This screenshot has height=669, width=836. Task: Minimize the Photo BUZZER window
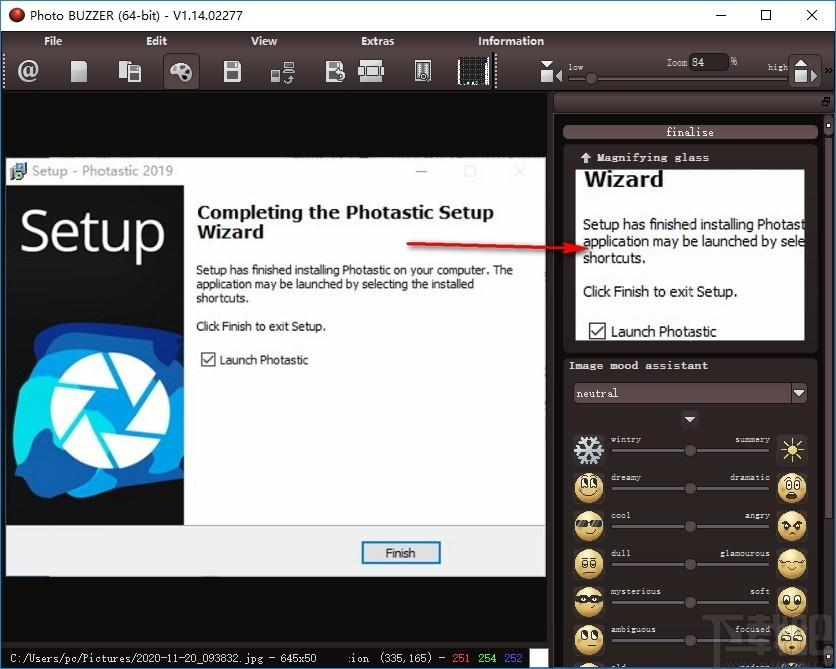721,15
